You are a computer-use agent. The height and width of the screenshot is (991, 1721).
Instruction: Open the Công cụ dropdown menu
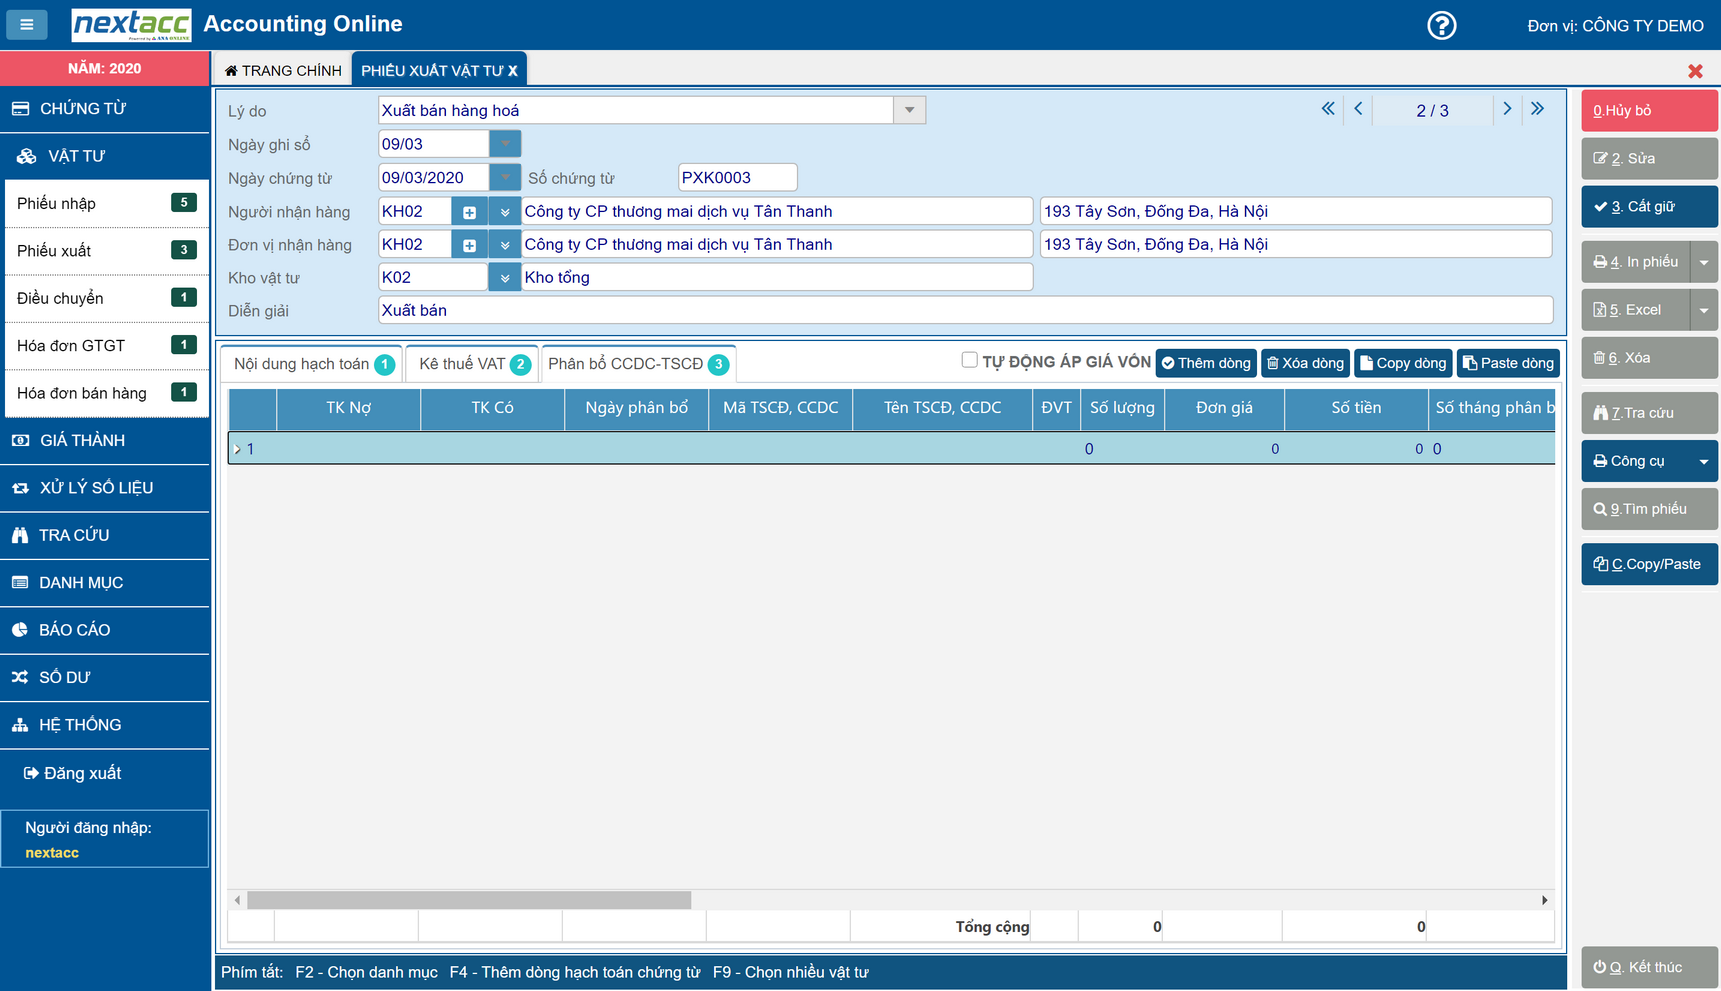pos(1703,461)
